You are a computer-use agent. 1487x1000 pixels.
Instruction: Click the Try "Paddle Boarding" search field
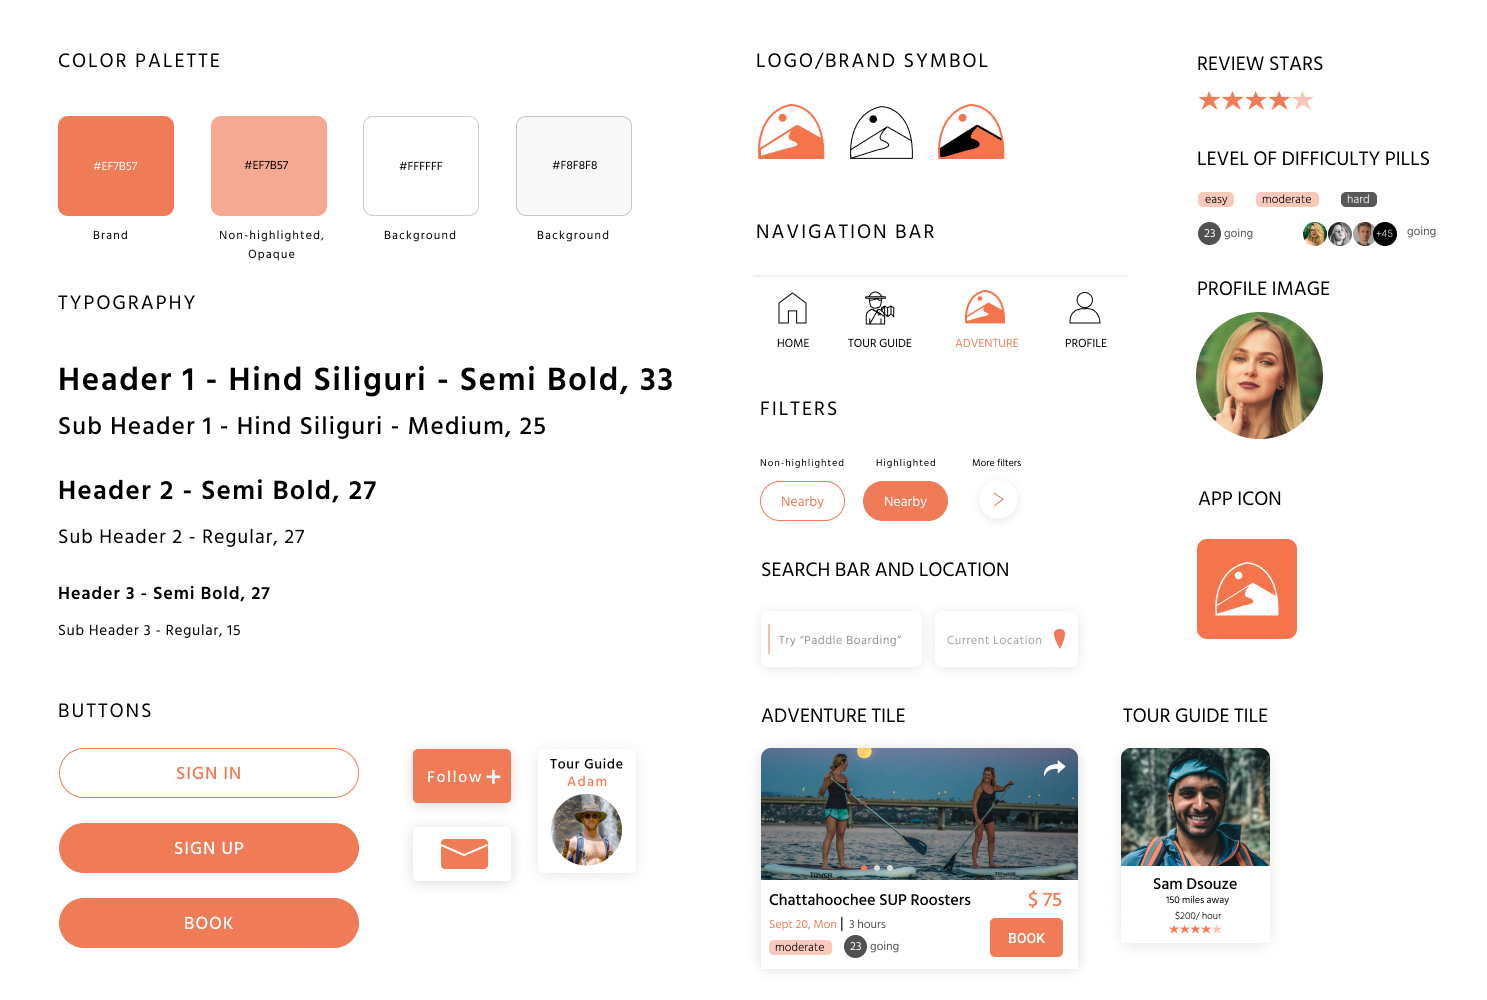841,639
